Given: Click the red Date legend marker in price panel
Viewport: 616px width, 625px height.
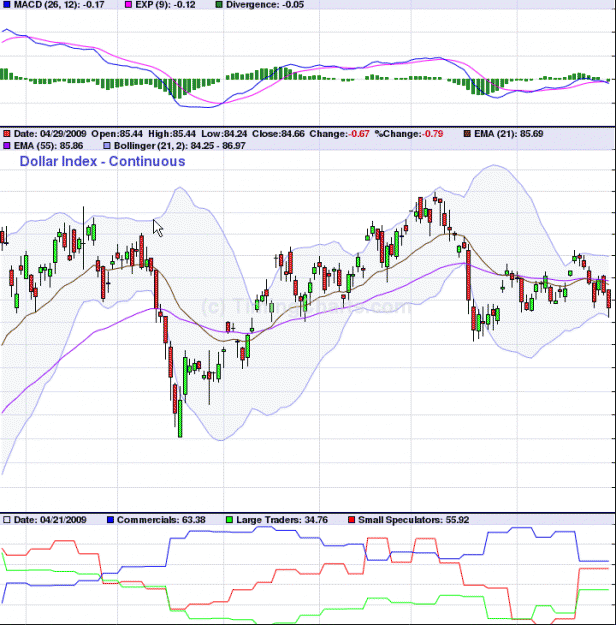Looking at the screenshot, I should coord(6,134).
